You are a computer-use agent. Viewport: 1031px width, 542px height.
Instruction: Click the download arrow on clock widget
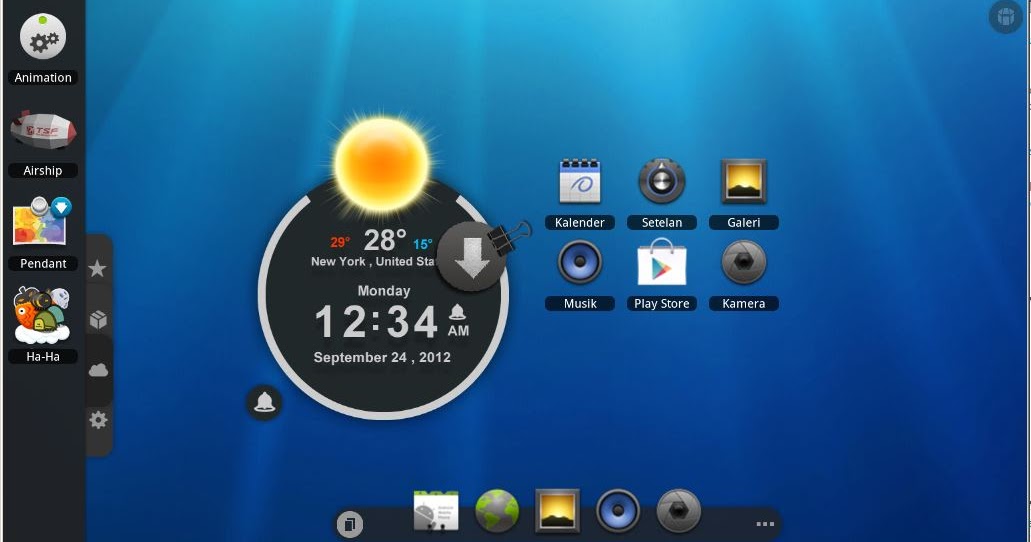pos(471,257)
